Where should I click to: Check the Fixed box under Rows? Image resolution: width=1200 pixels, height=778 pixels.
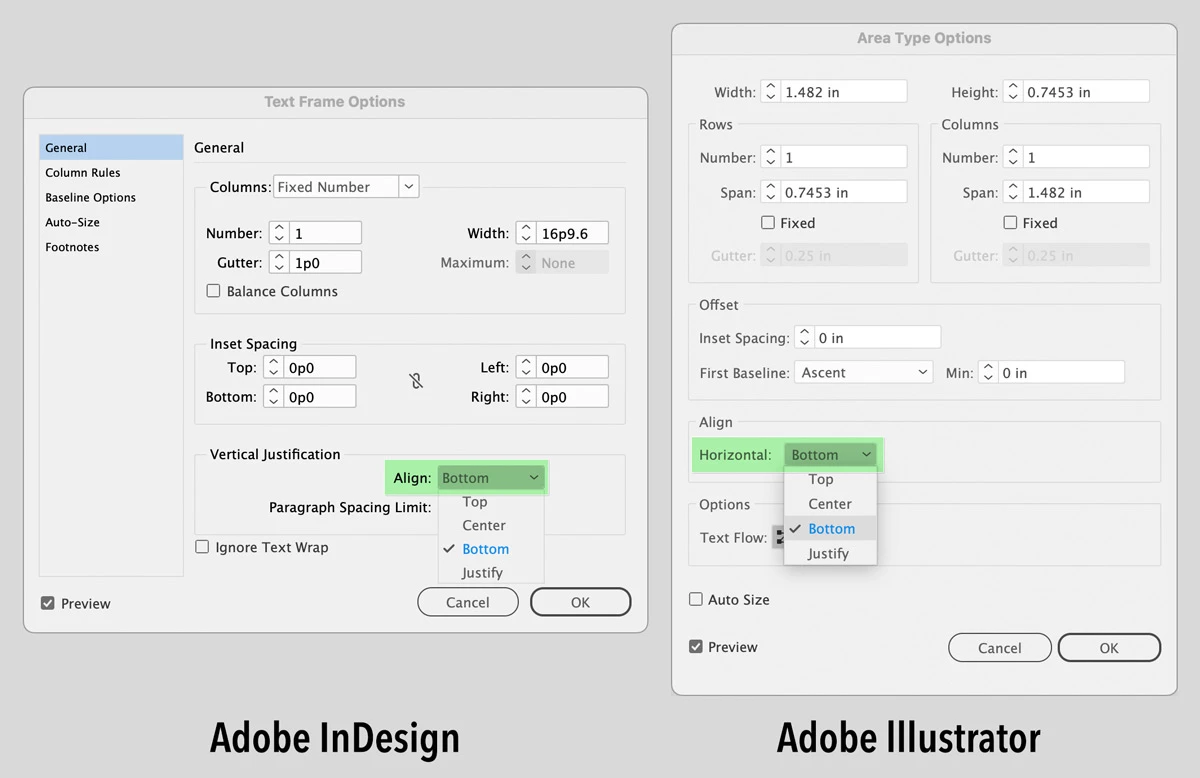[768, 223]
